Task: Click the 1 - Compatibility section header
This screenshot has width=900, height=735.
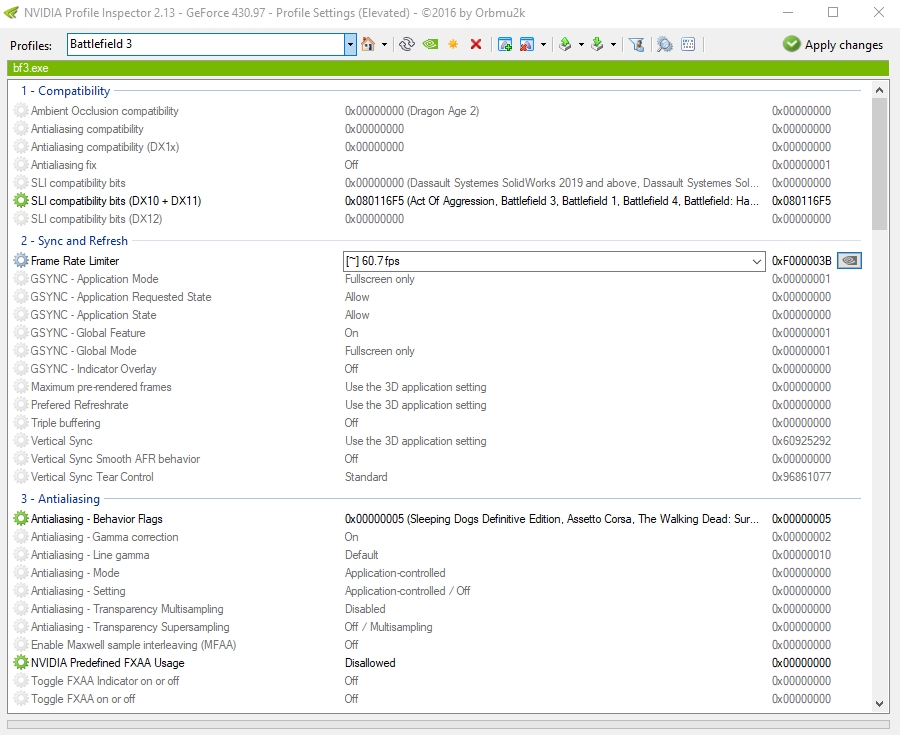Action: 65,91
